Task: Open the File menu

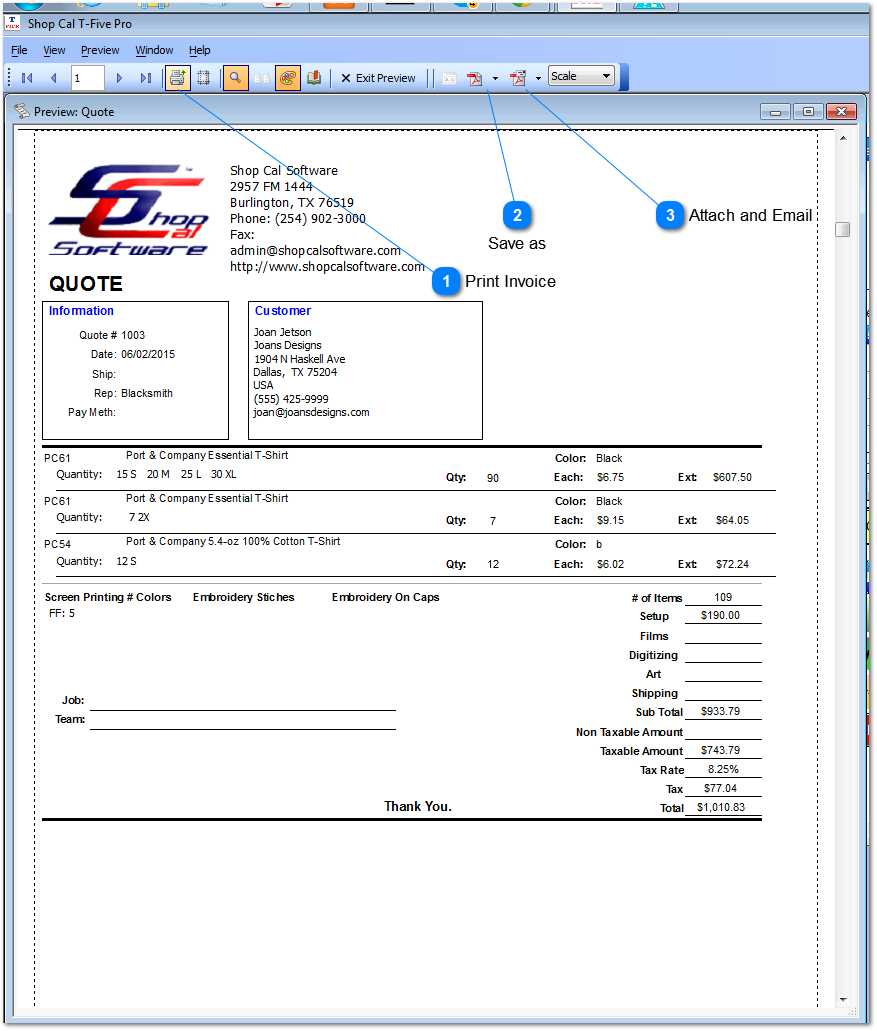Action: click(x=19, y=50)
